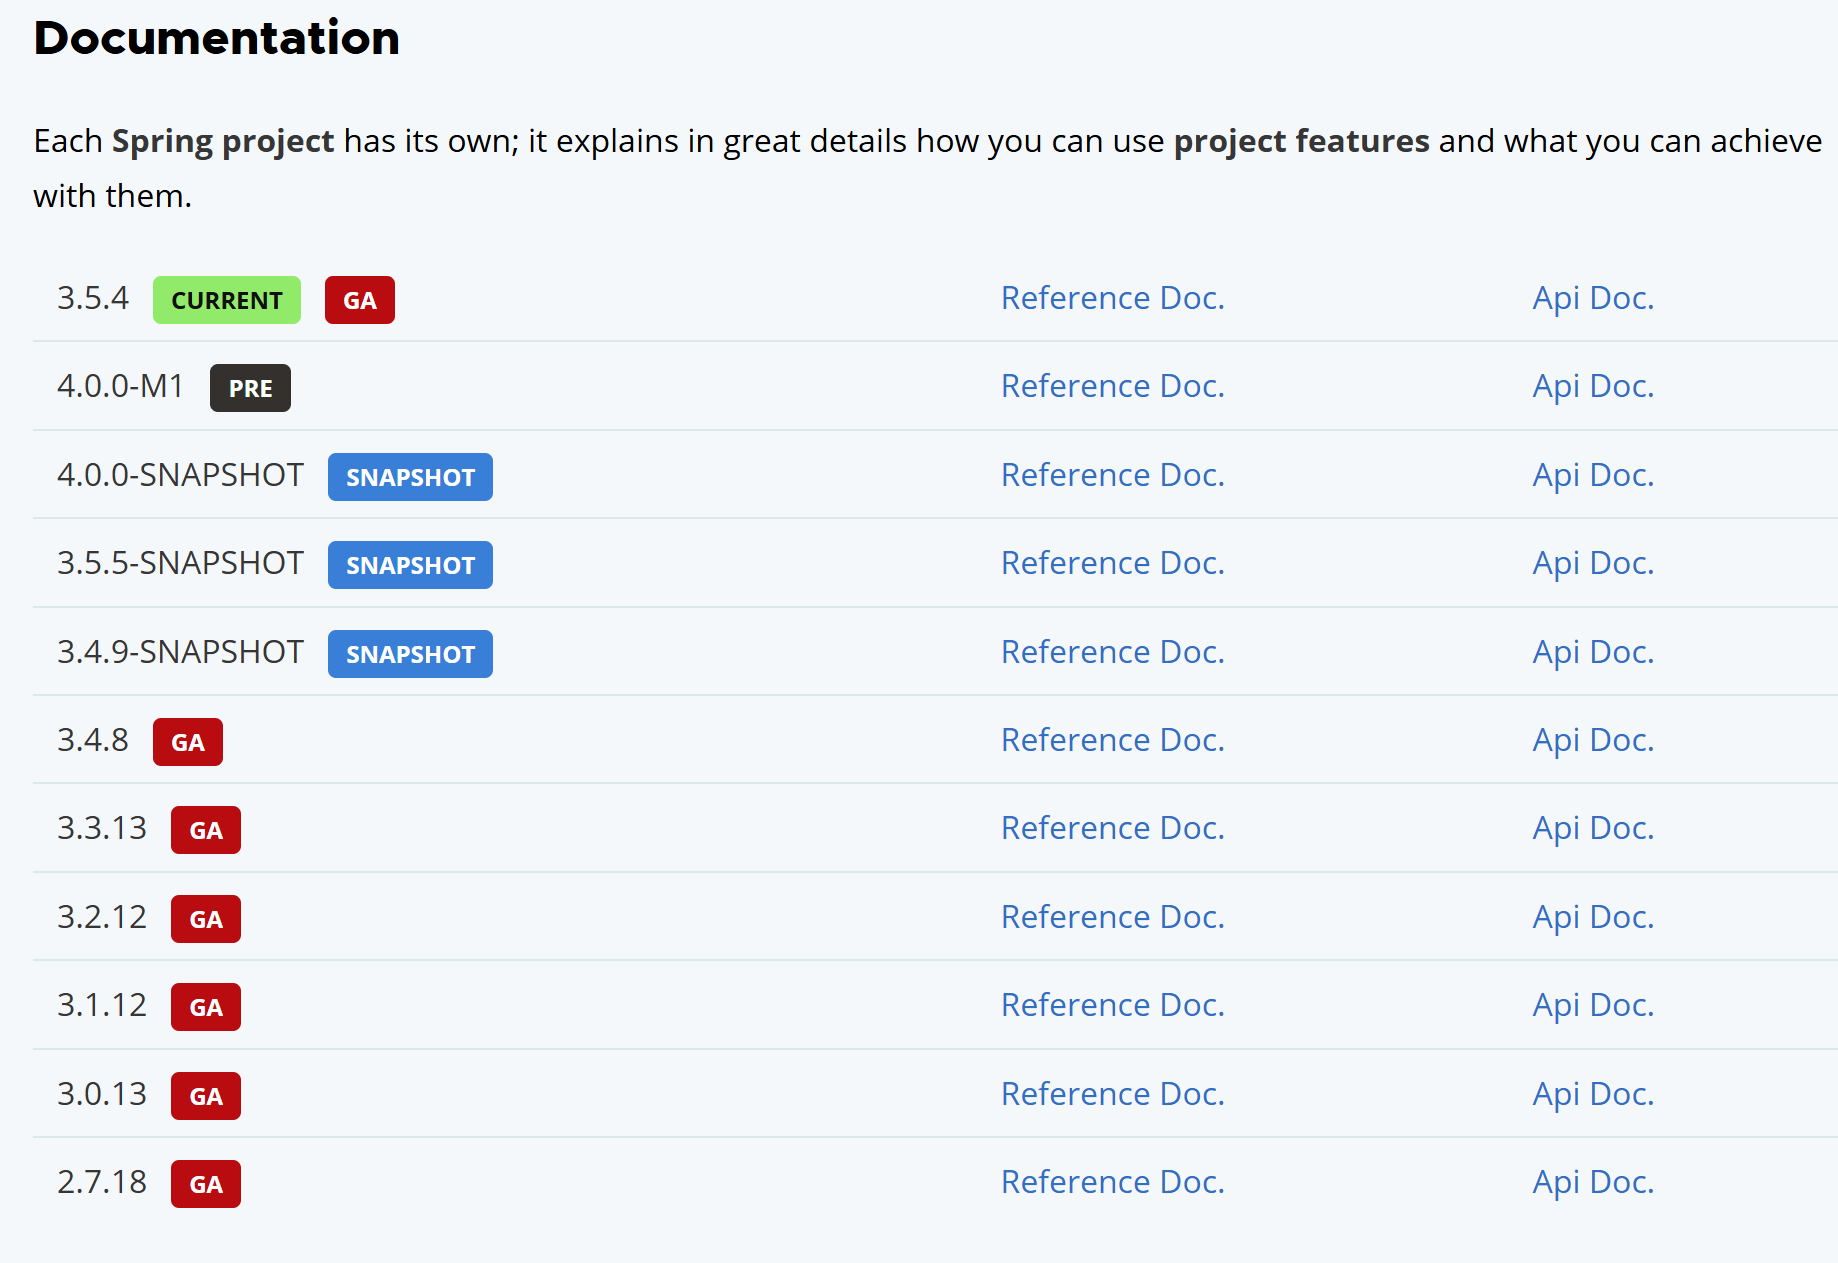Open Api Doc. for version 3.2.12
Viewport: 1838px width, 1263px height.
[x=1593, y=917]
